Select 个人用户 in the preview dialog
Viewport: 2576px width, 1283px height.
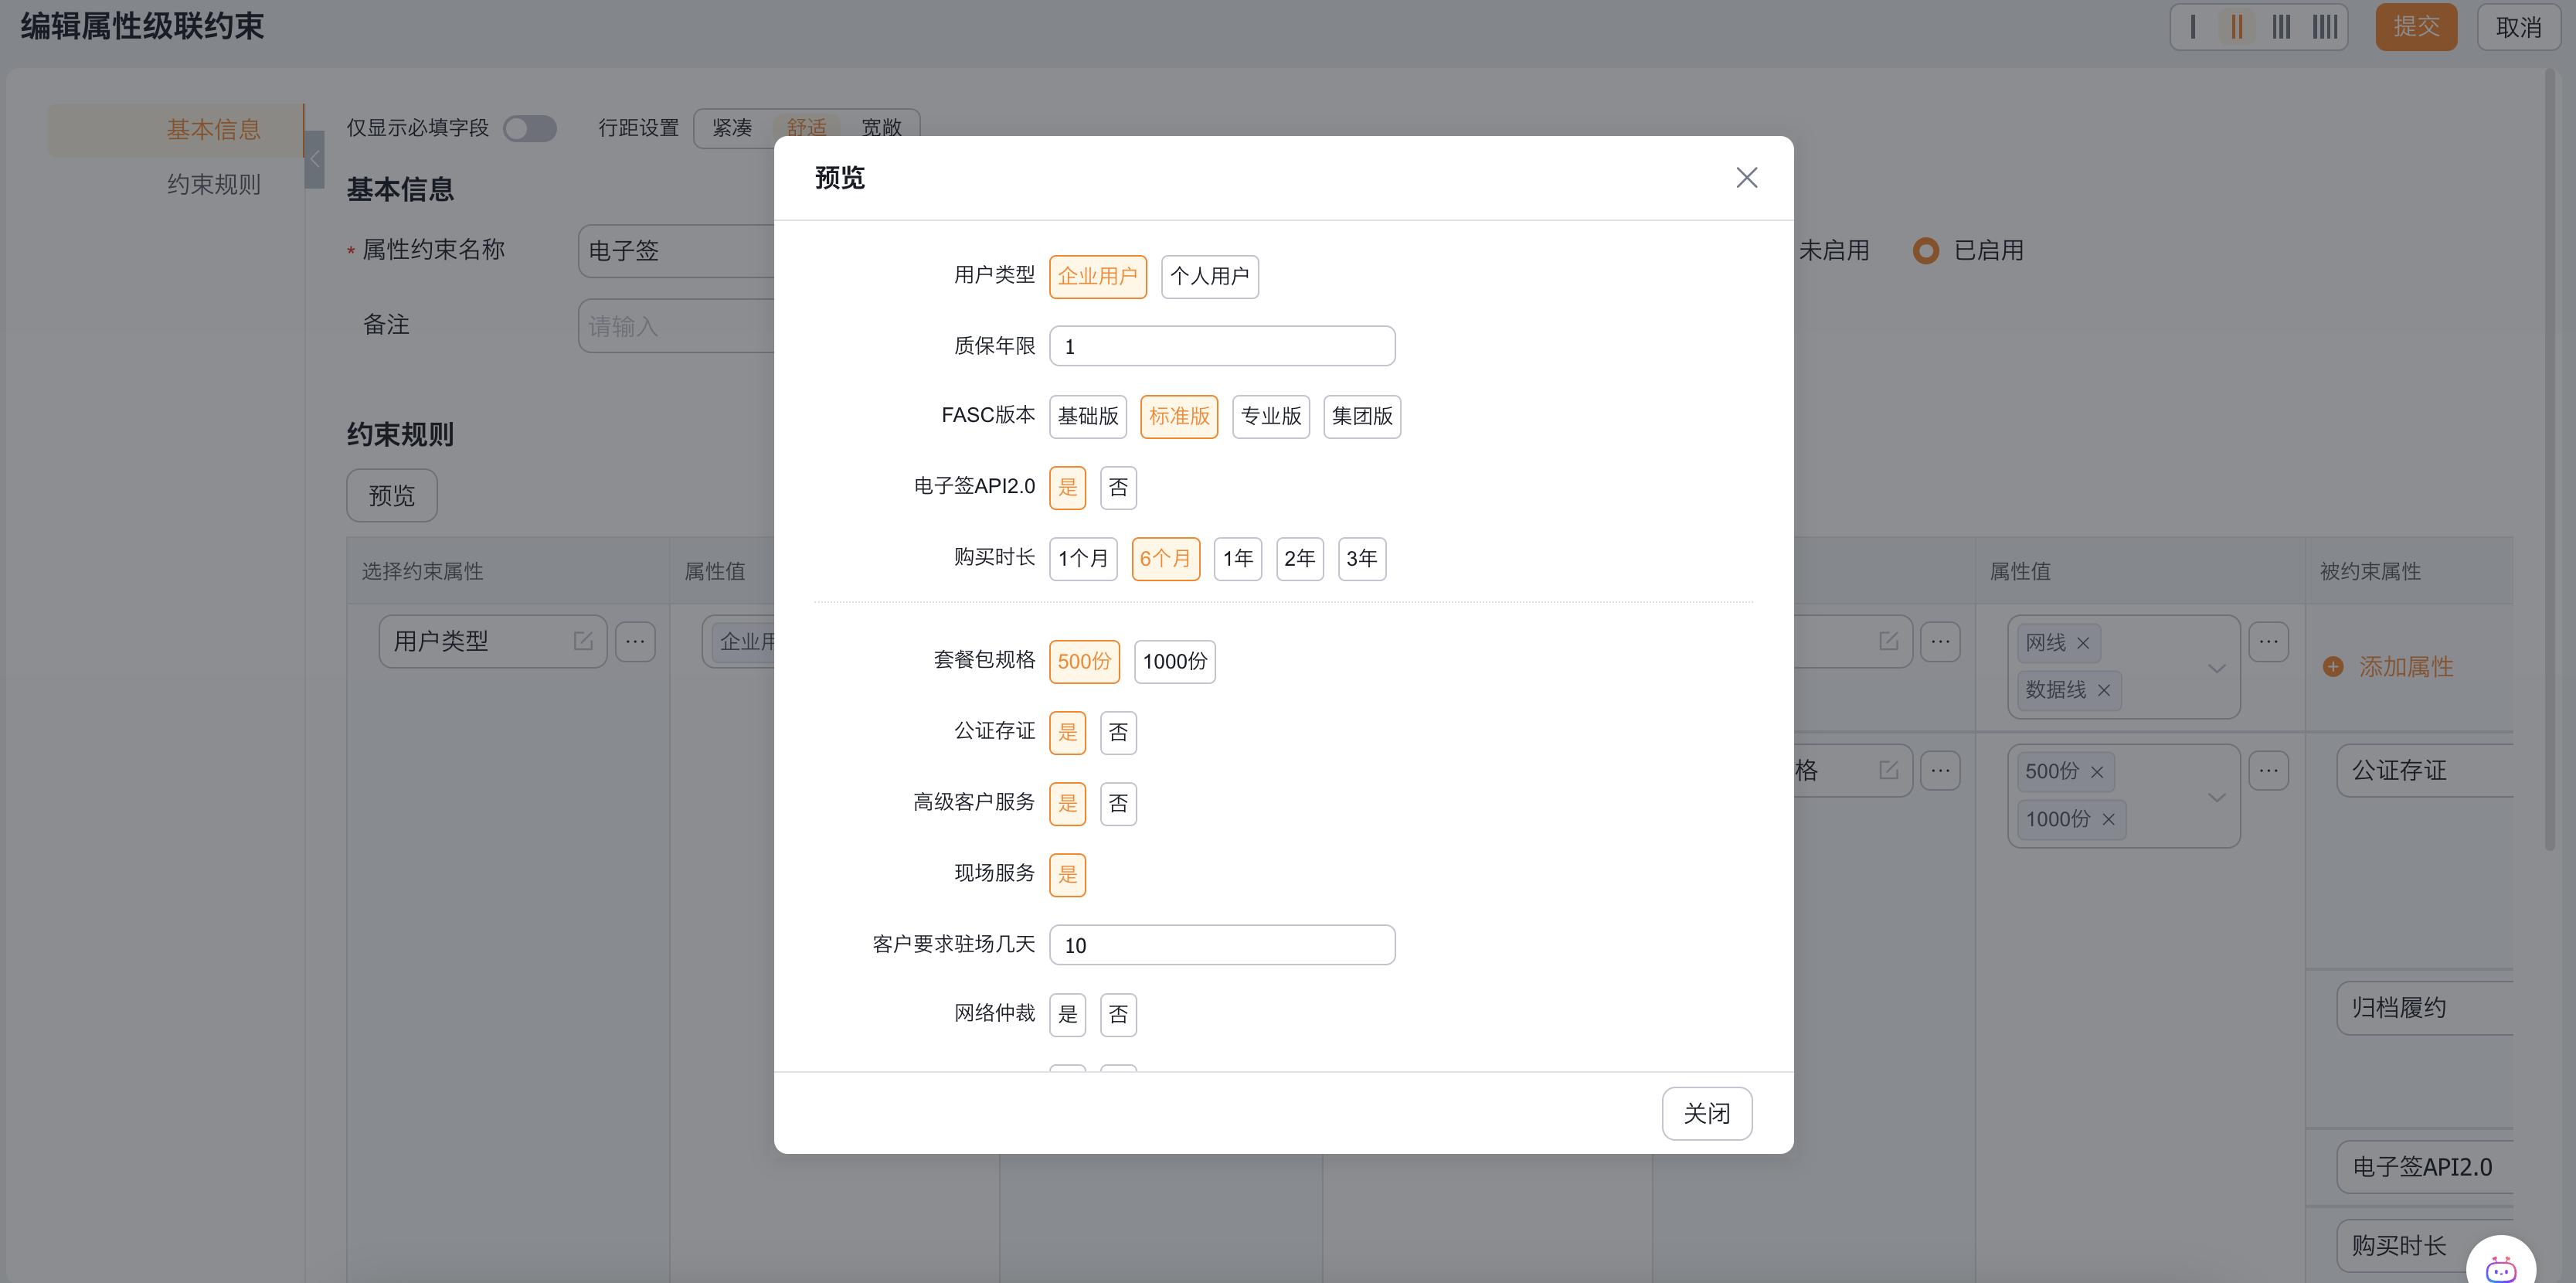[x=1209, y=277]
